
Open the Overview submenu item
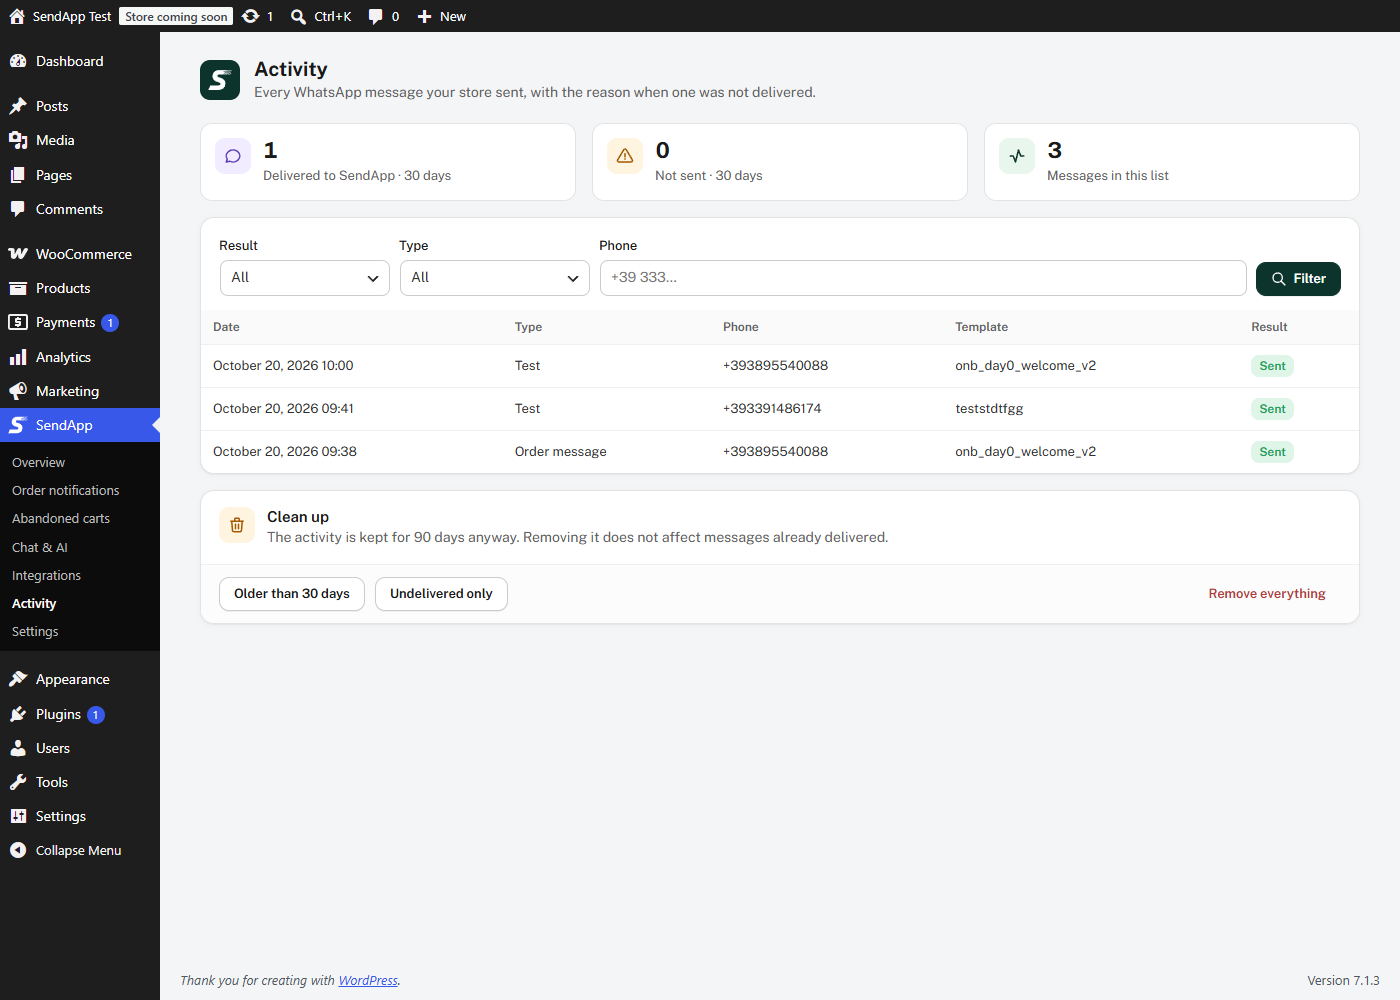38,463
